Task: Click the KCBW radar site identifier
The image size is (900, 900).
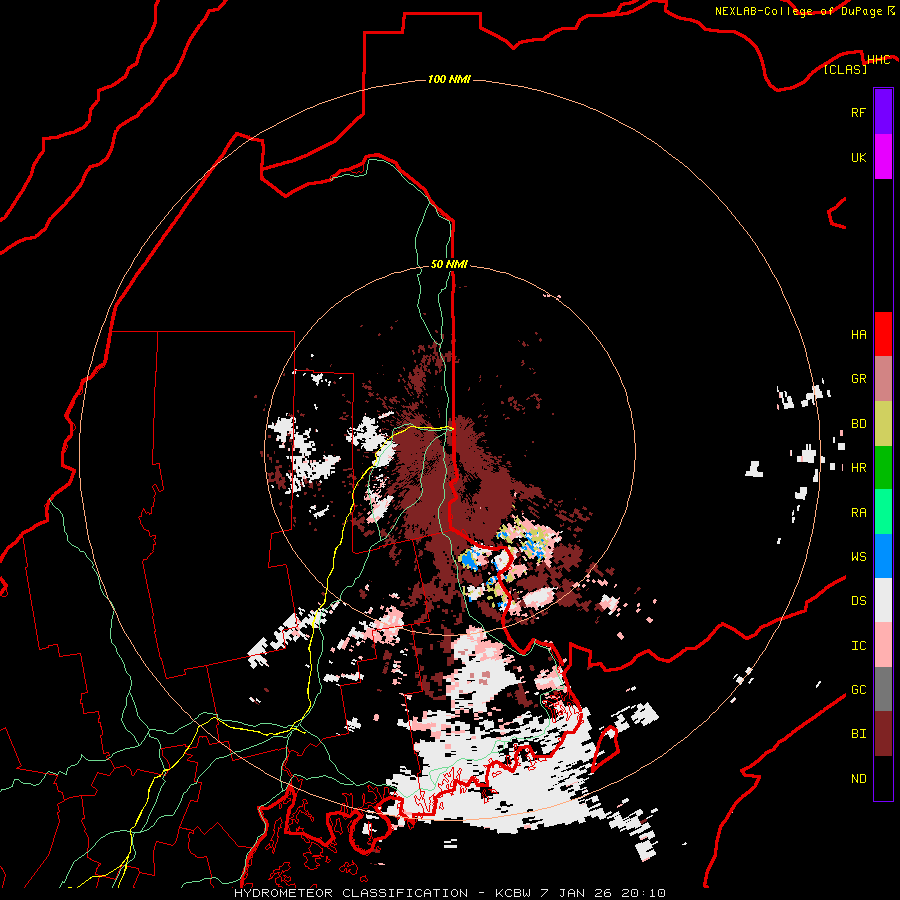Action: pos(514,893)
